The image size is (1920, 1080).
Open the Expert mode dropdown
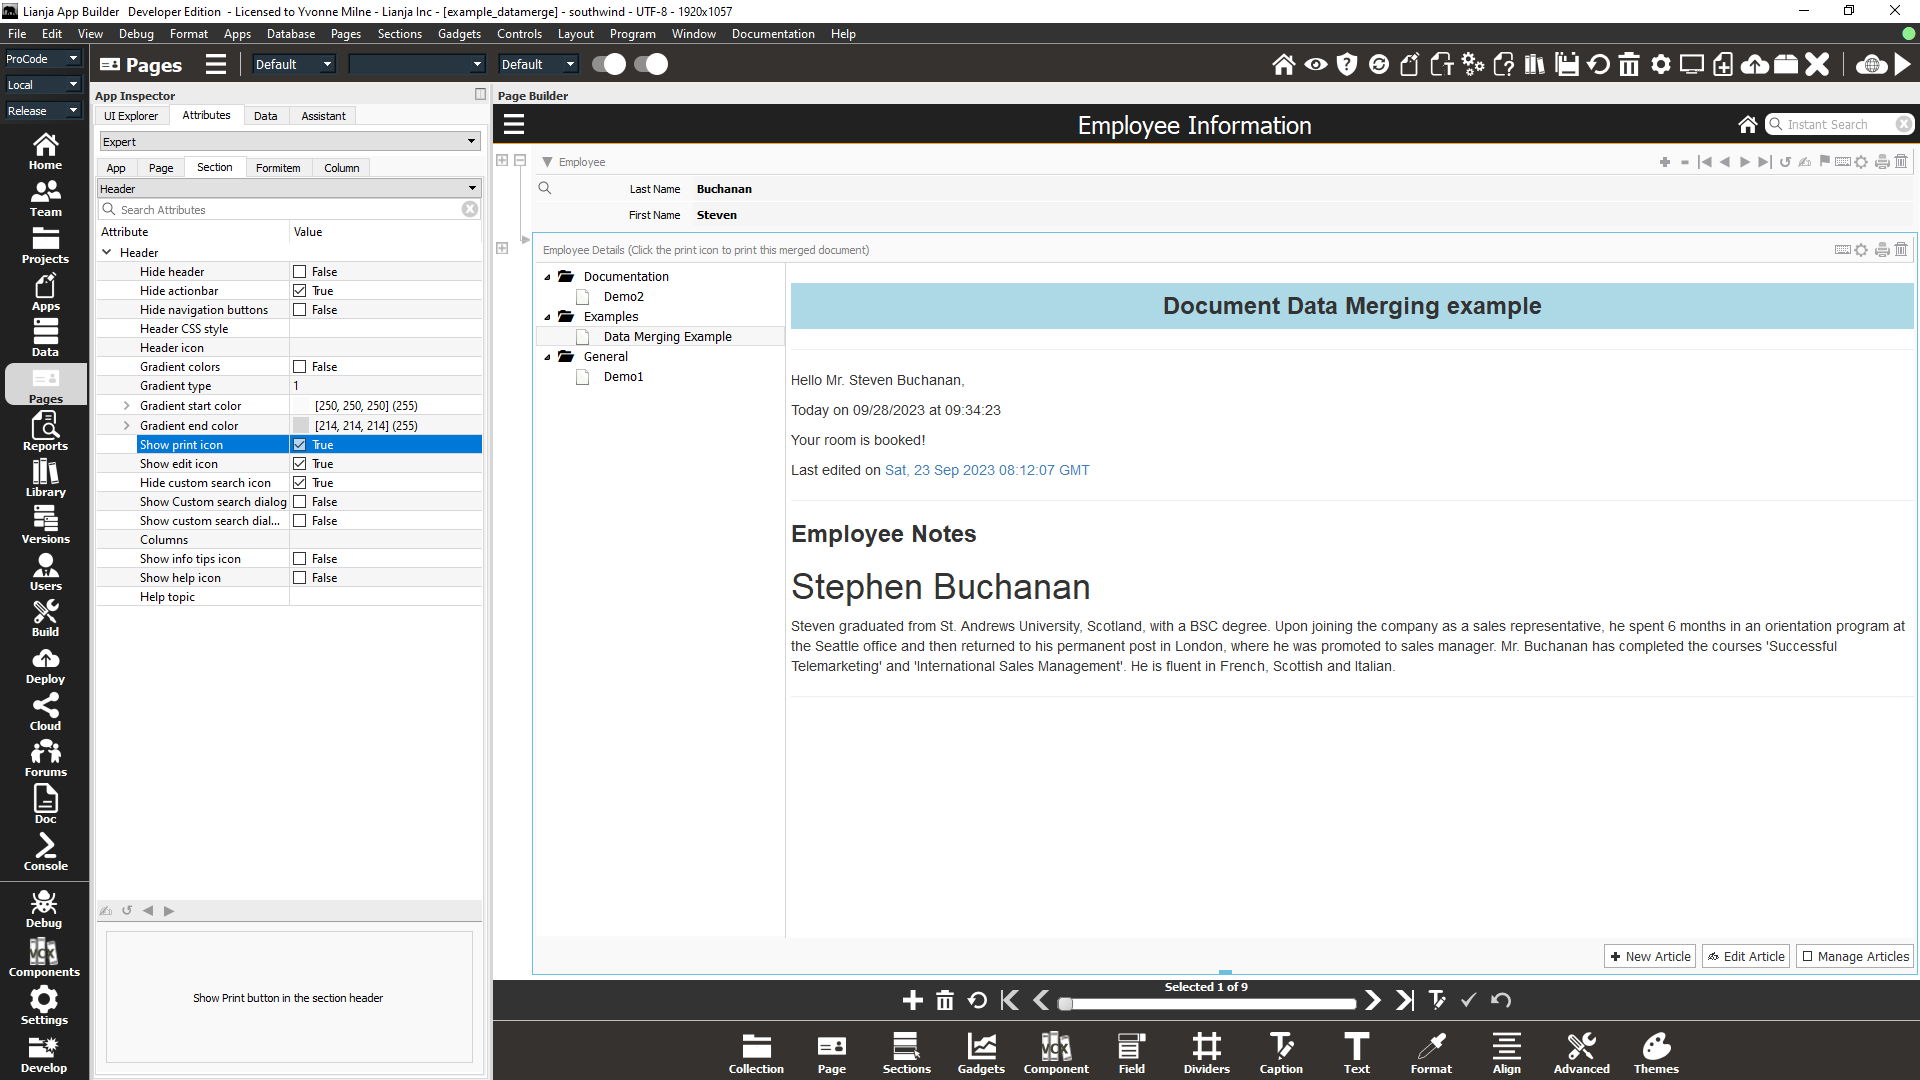pos(289,142)
